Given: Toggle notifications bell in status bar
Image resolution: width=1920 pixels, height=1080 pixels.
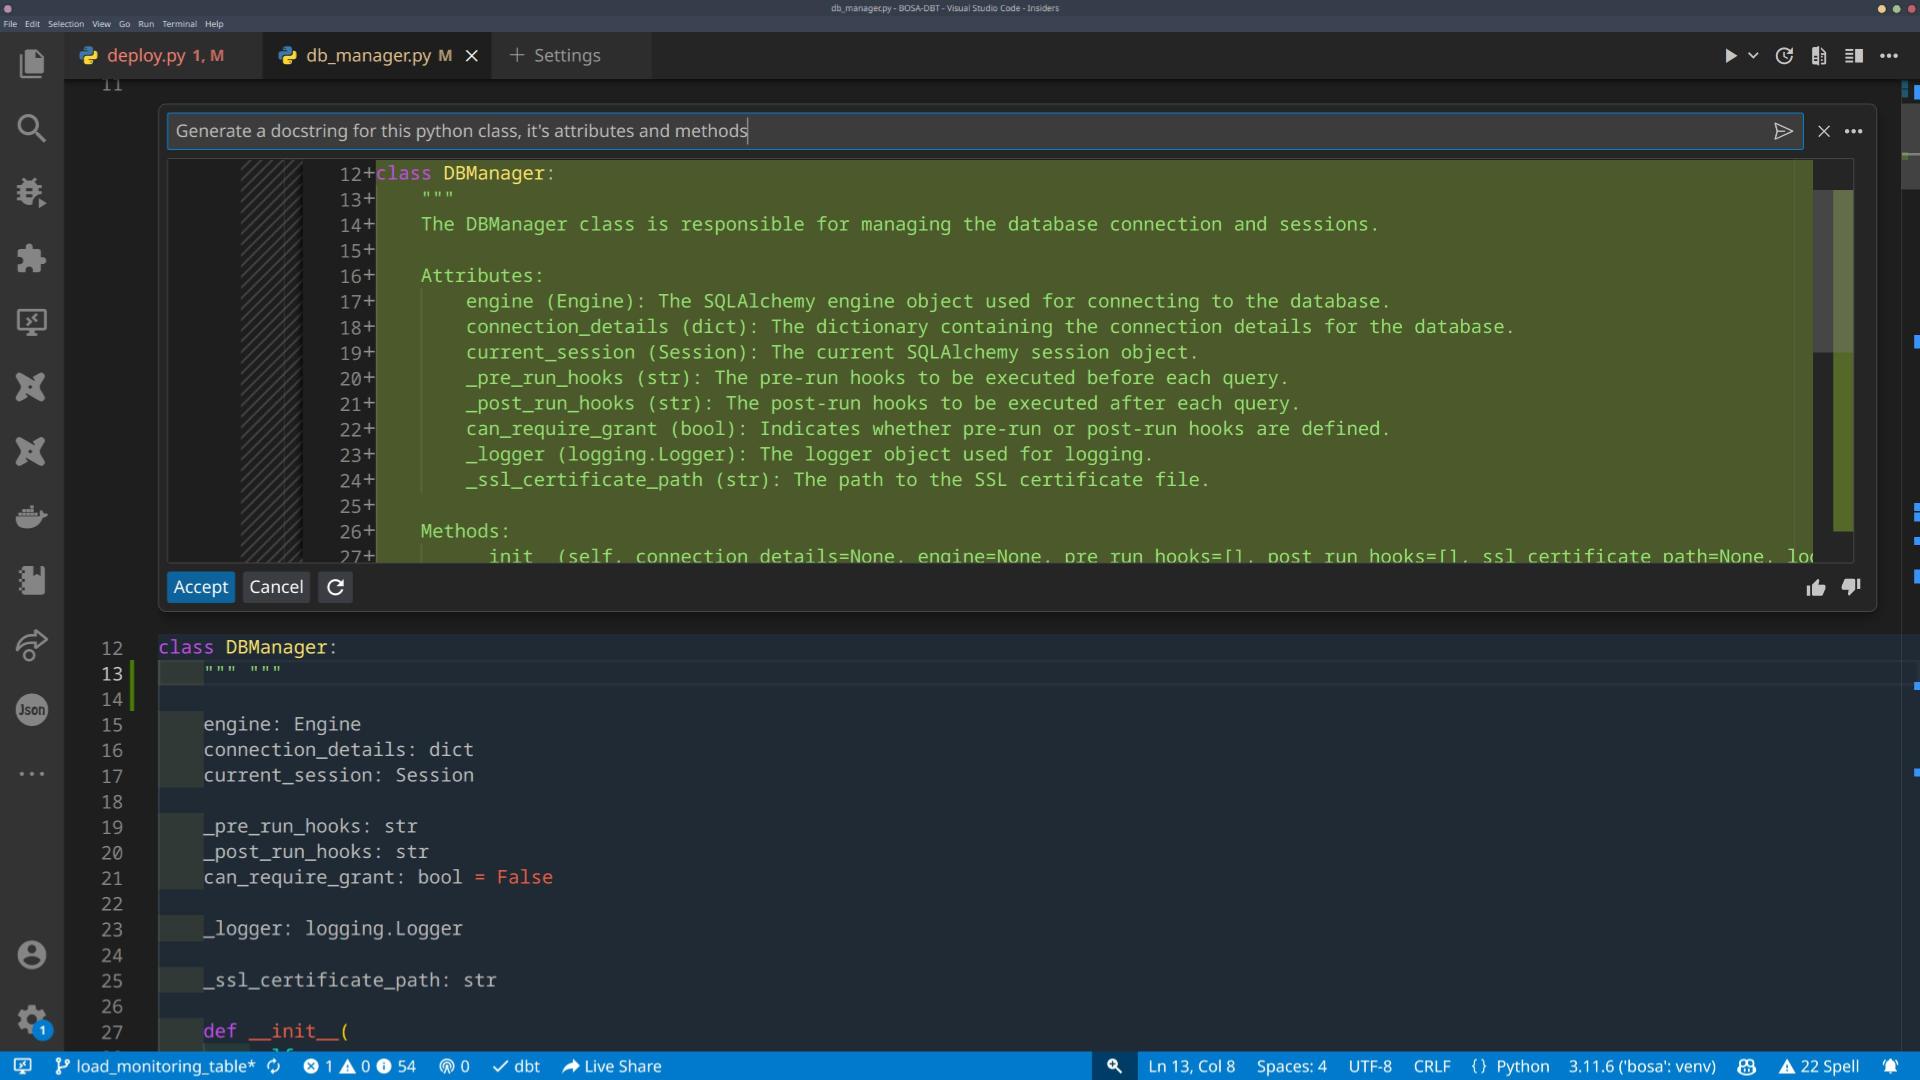Looking at the screenshot, I should tap(1890, 1066).
